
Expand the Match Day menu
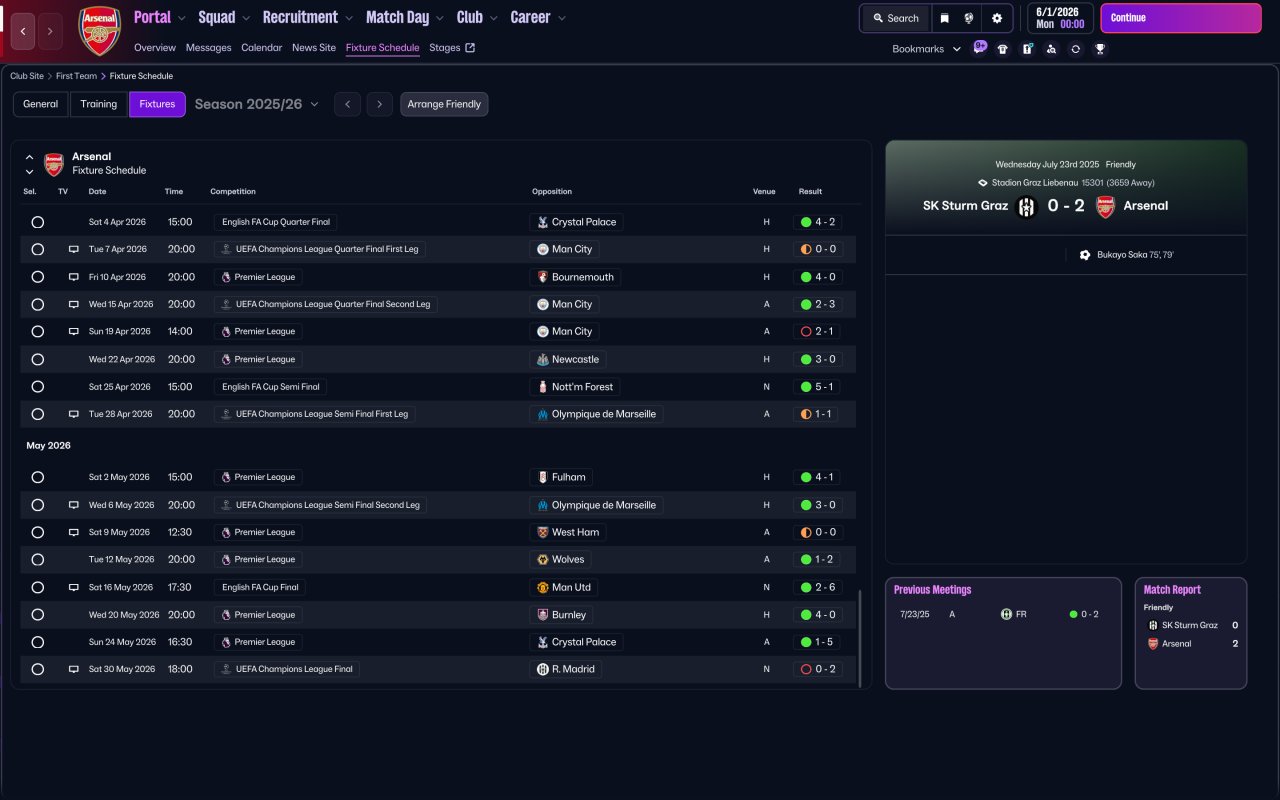pos(405,17)
